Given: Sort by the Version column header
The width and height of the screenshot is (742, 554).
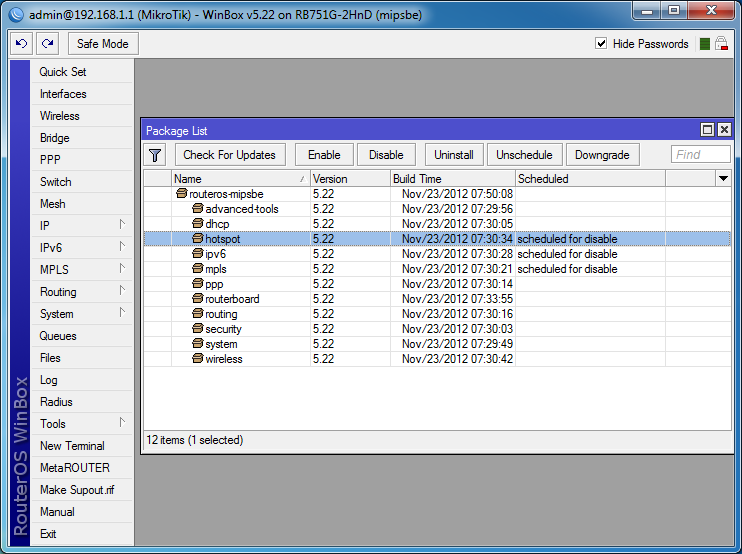Looking at the screenshot, I should [x=350, y=179].
